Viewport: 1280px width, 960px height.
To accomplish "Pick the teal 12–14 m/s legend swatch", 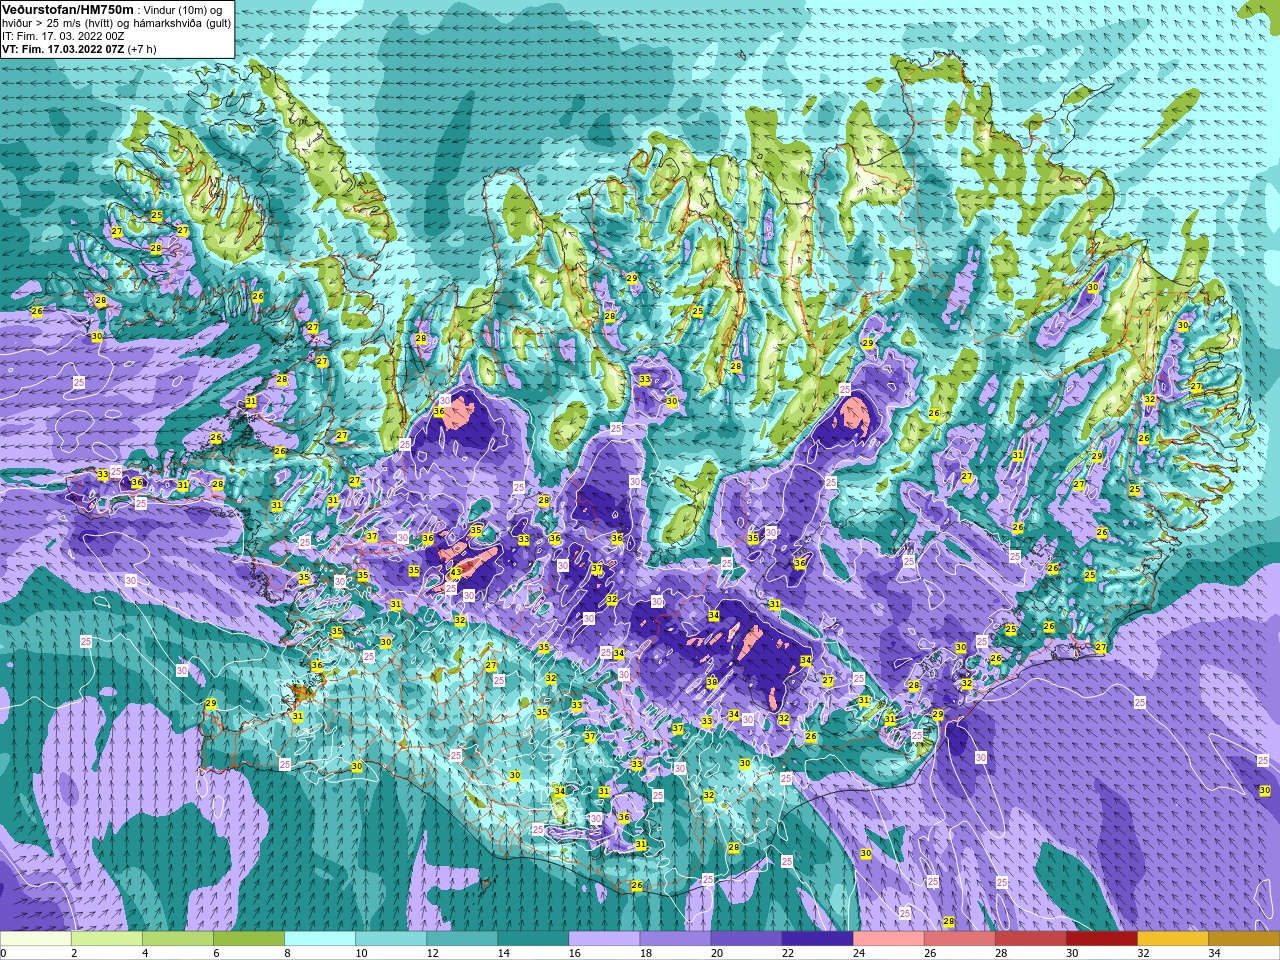I will pyautogui.click(x=462, y=939).
